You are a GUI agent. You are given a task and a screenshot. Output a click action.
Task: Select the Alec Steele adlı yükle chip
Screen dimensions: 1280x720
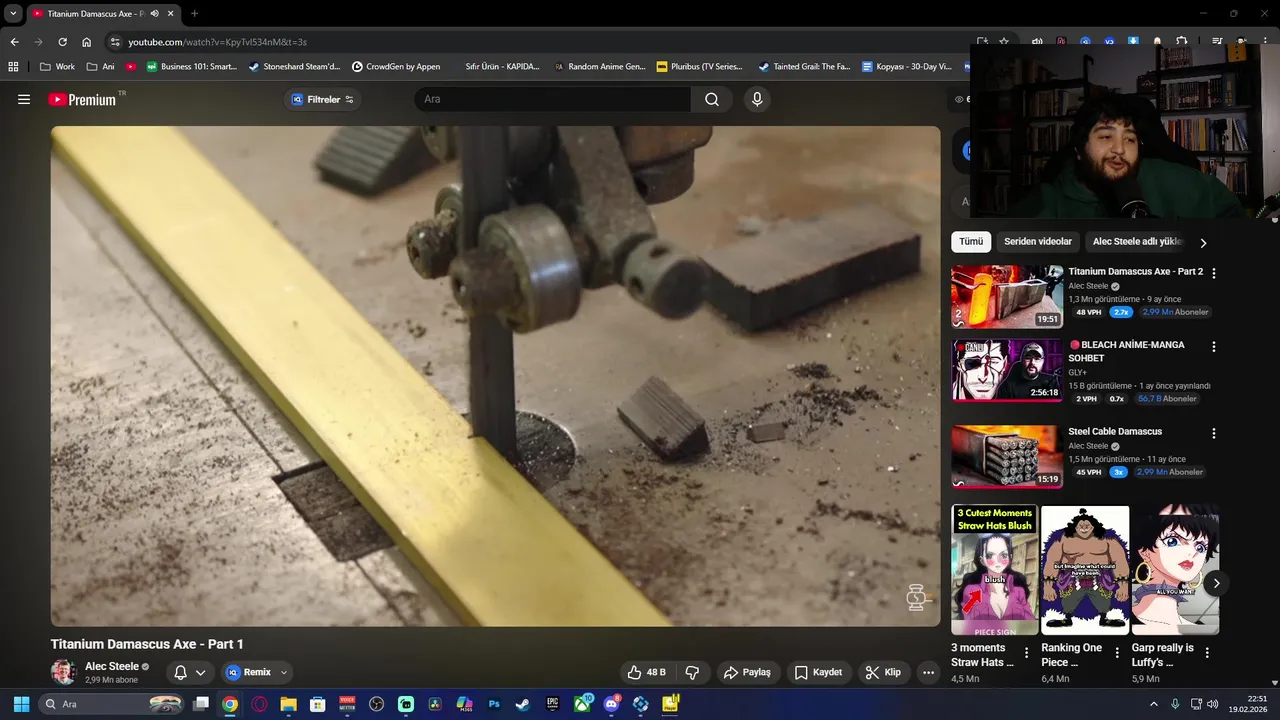pyautogui.click(x=1137, y=241)
